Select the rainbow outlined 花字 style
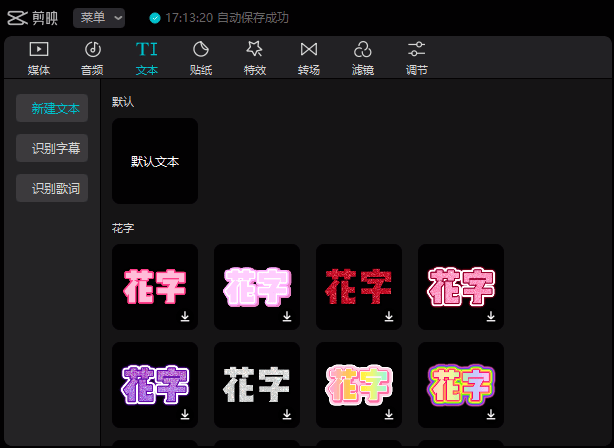The image size is (614, 448). [461, 385]
